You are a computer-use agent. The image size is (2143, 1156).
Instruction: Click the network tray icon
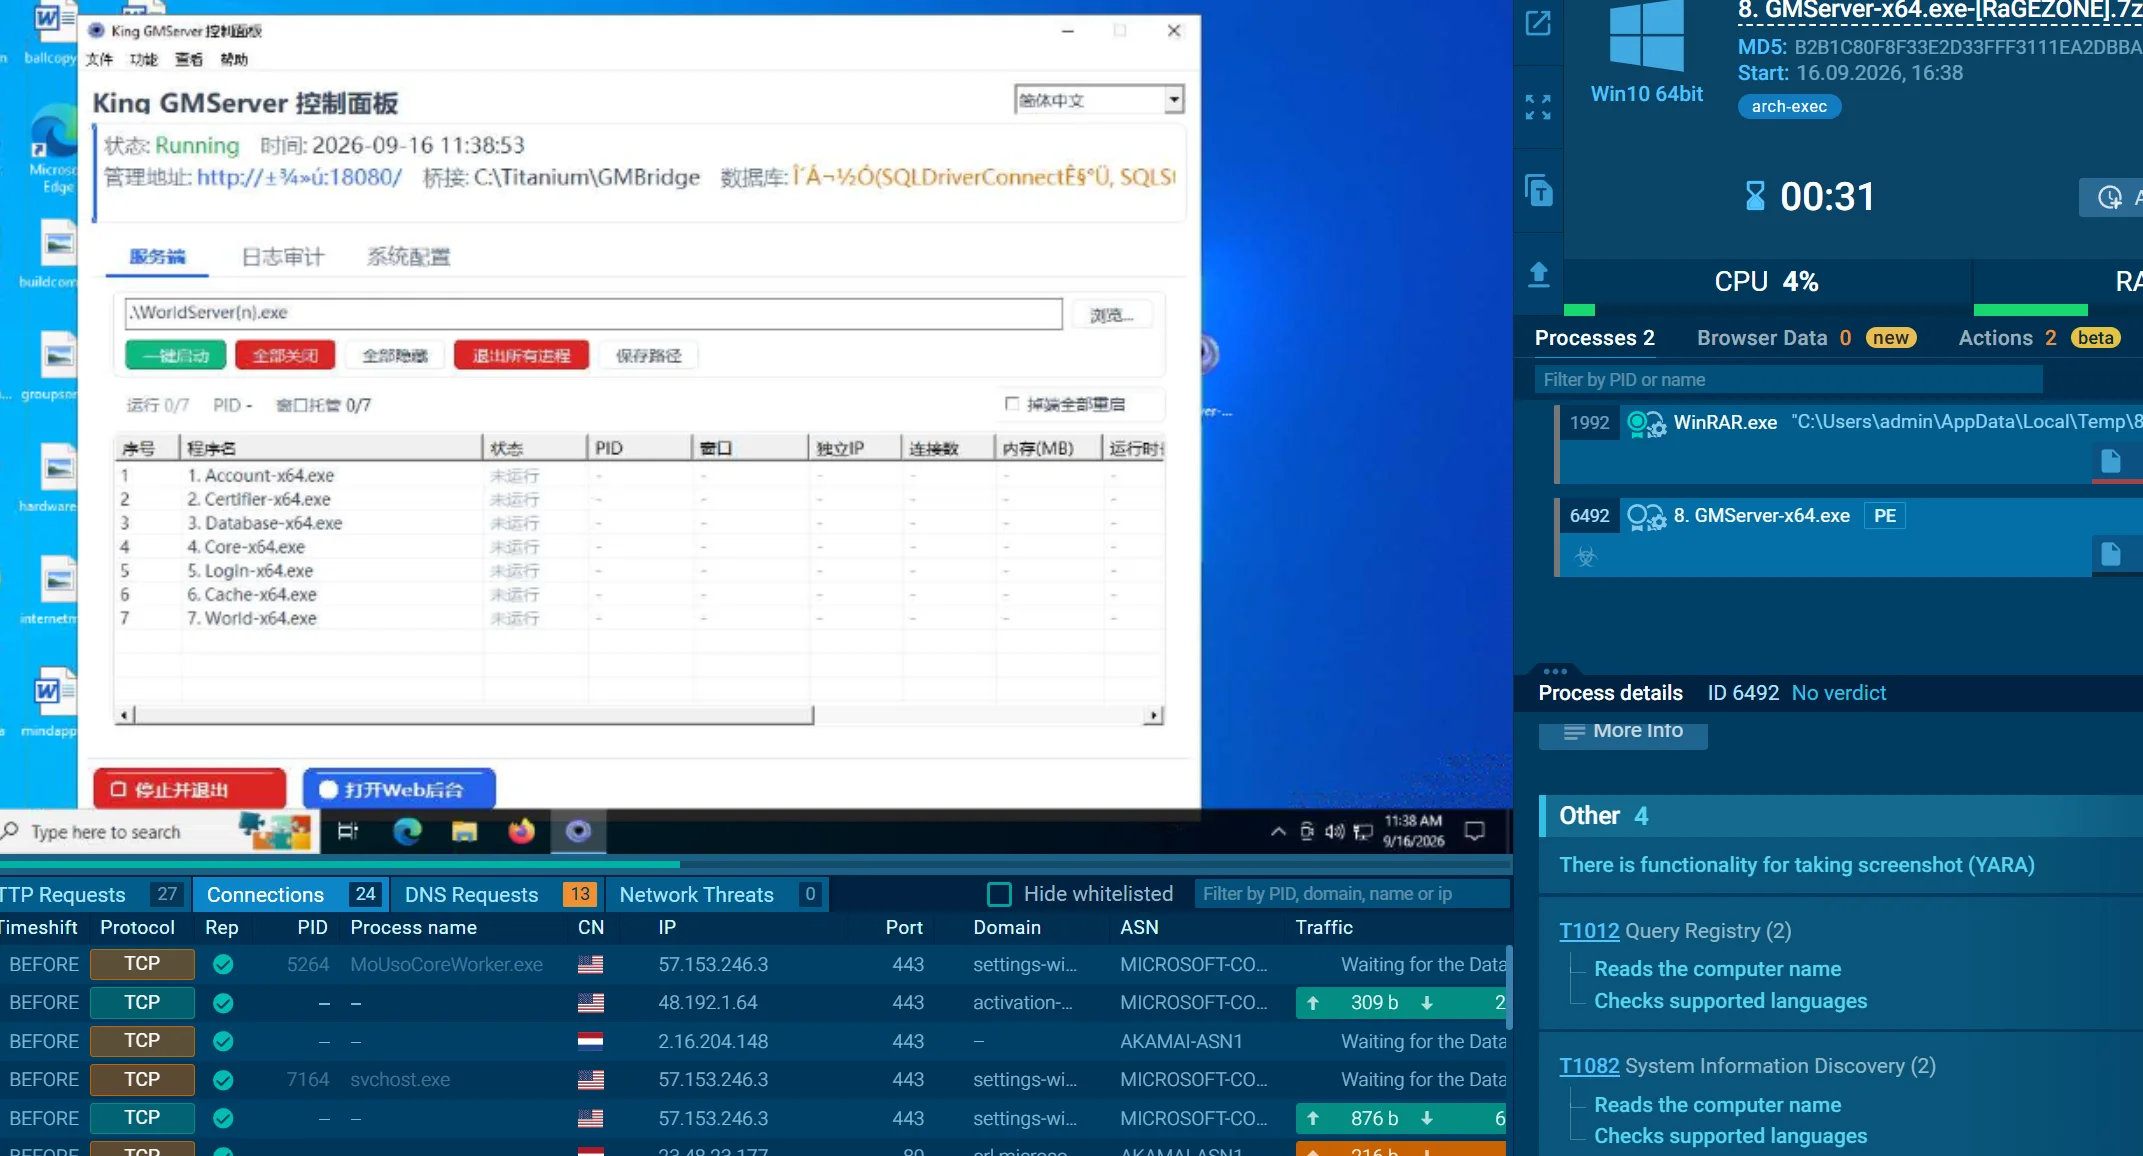coord(1362,832)
